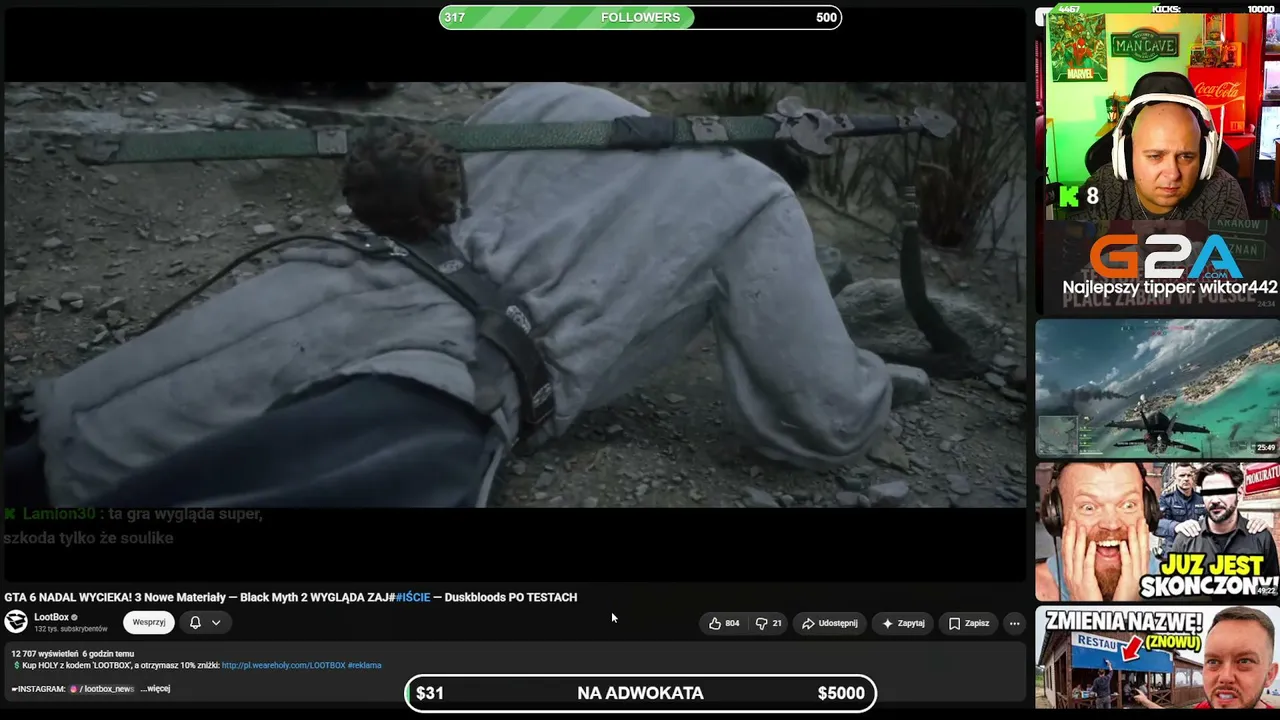1280x720 pixels.
Task: Open the LootBox channel name link
Action: click(51, 617)
